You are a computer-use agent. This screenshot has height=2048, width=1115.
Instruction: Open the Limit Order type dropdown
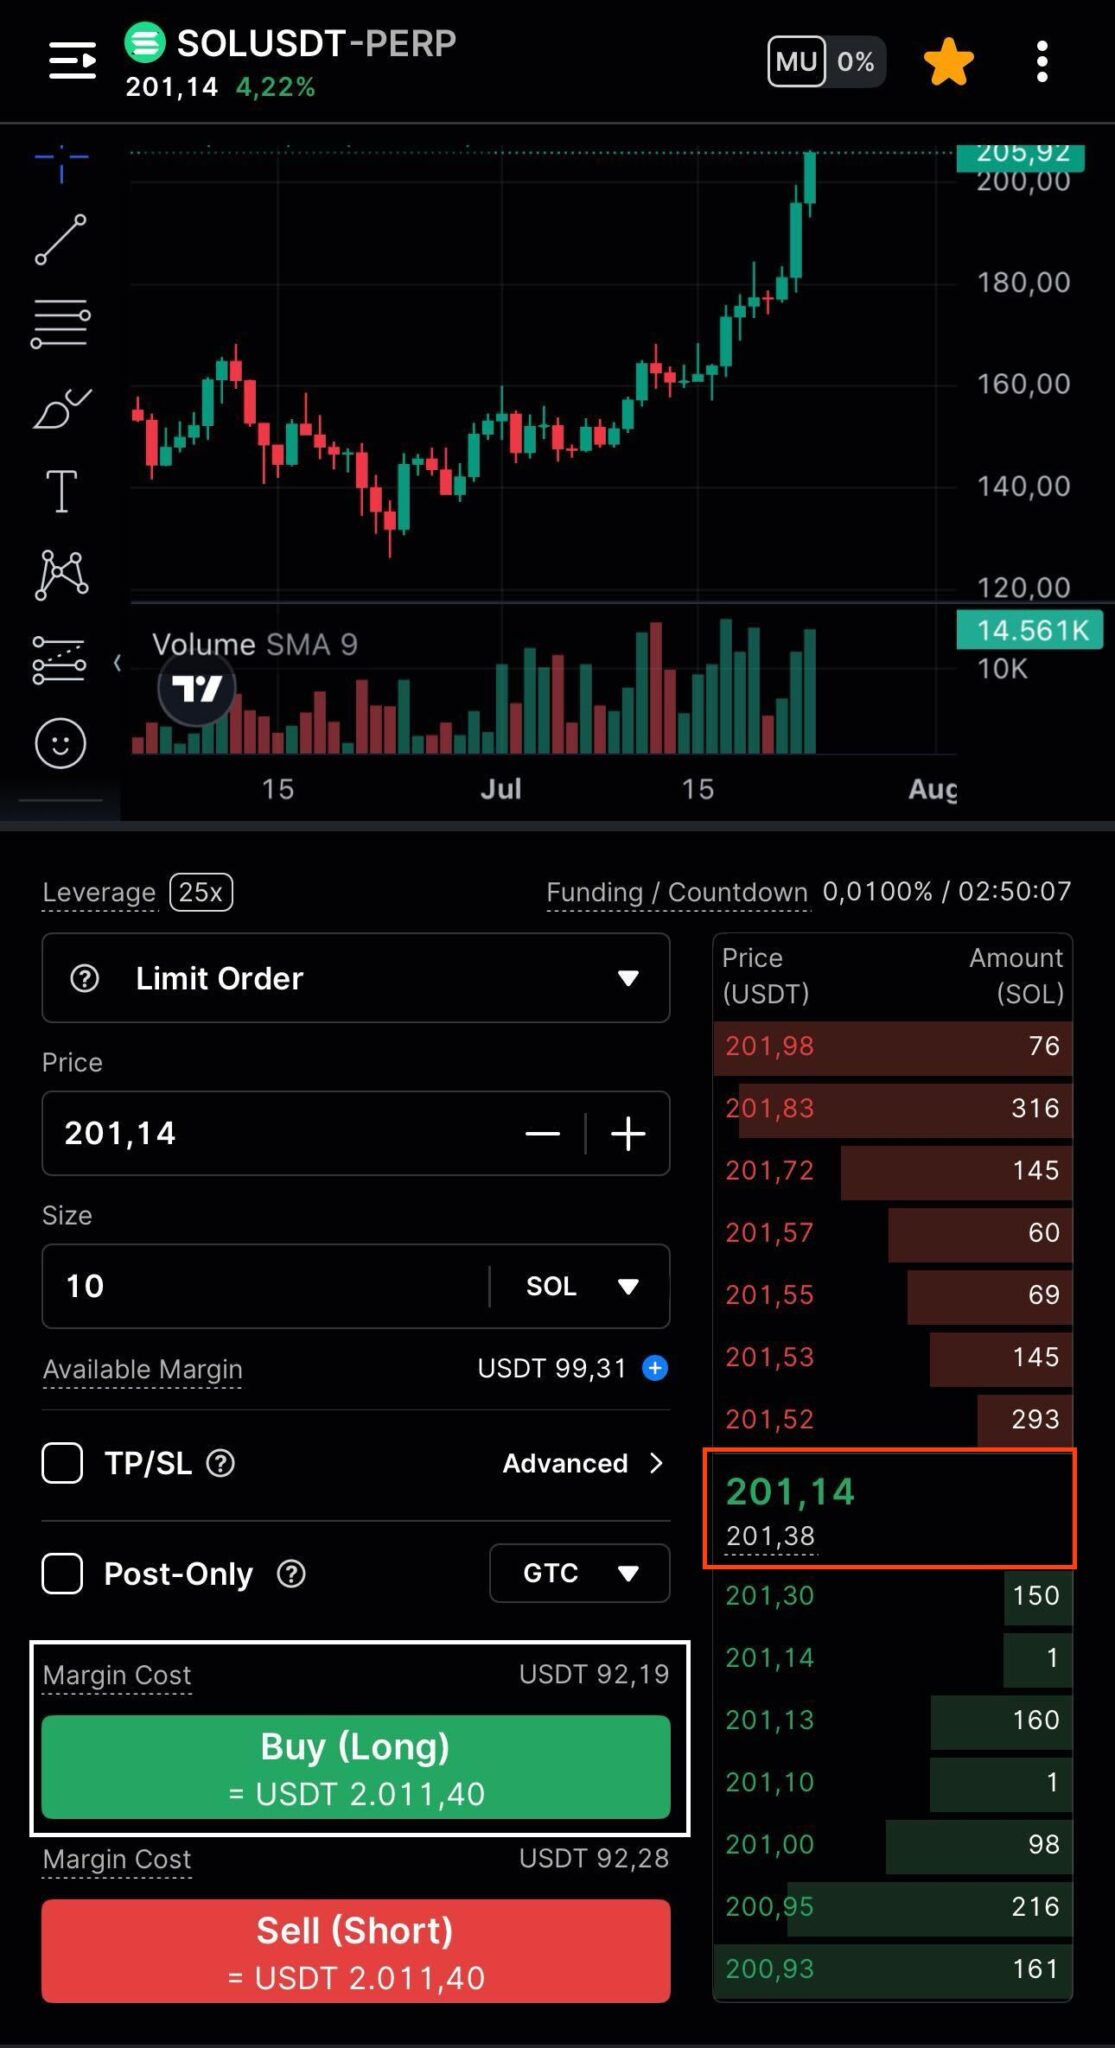pos(356,978)
